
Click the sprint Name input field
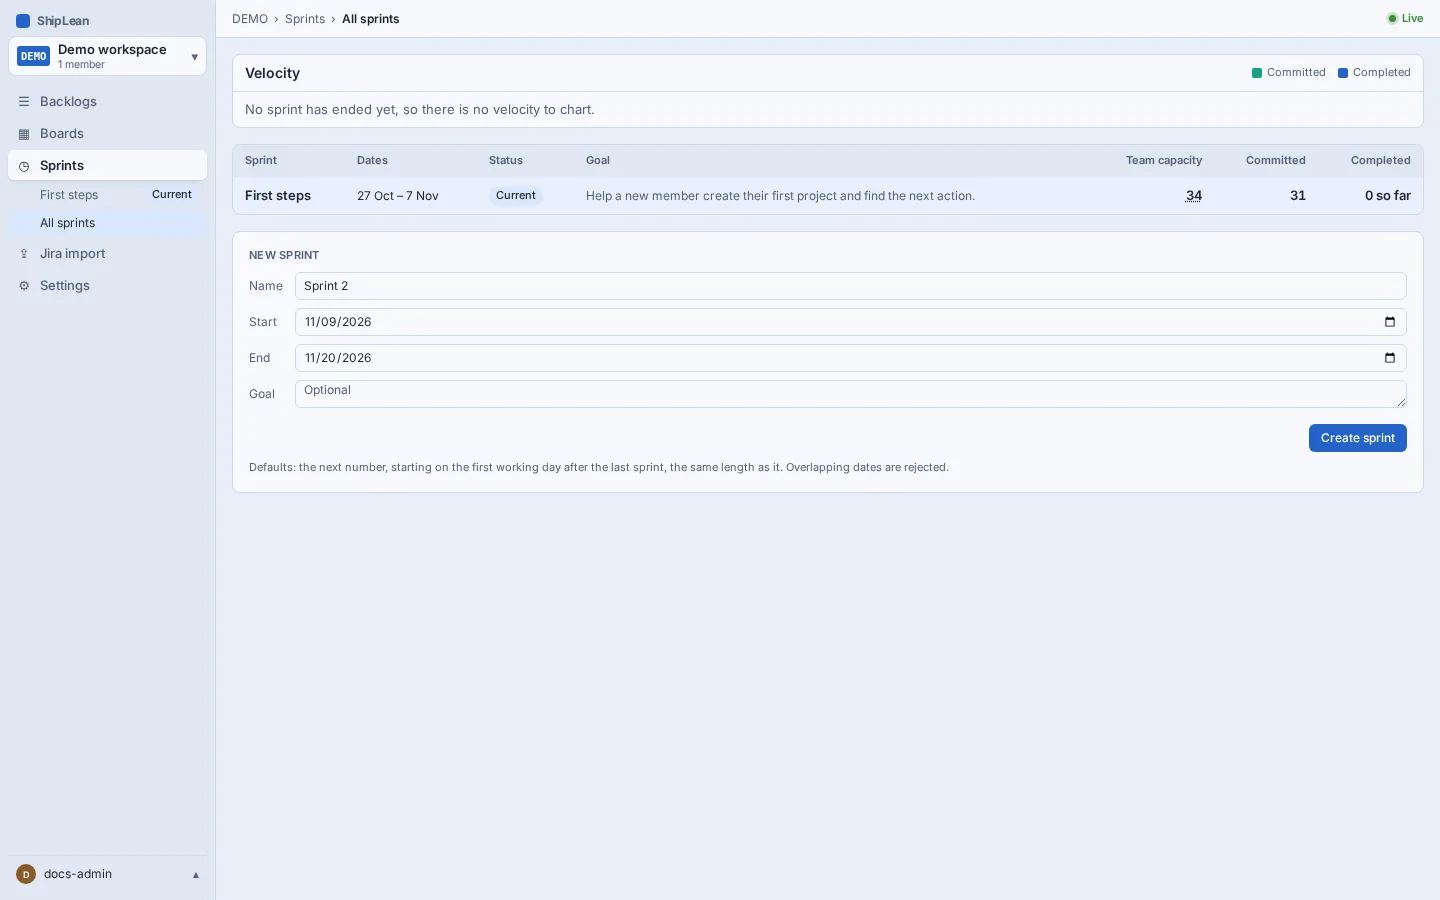[x=850, y=286]
